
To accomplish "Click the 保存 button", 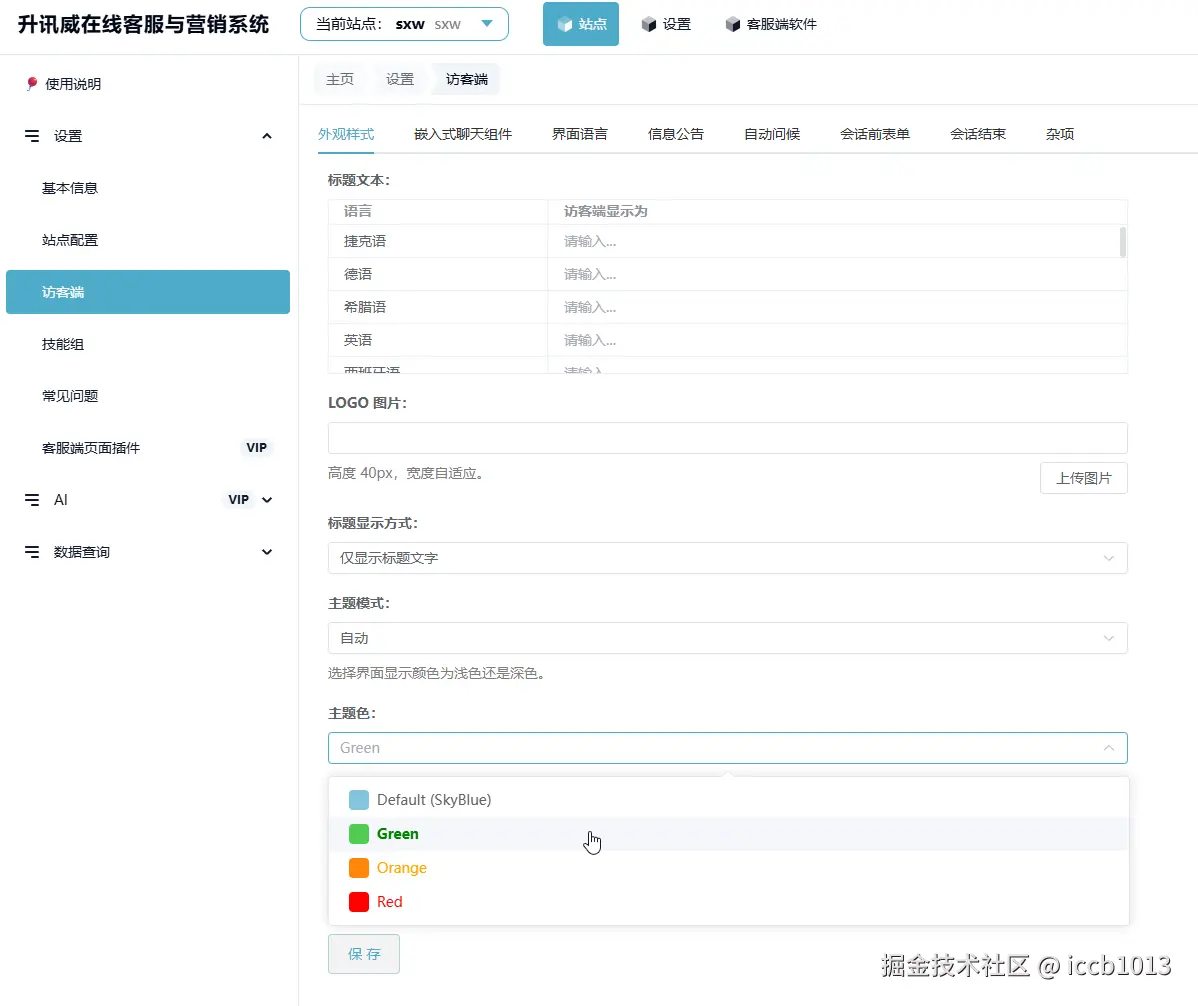I will (364, 954).
